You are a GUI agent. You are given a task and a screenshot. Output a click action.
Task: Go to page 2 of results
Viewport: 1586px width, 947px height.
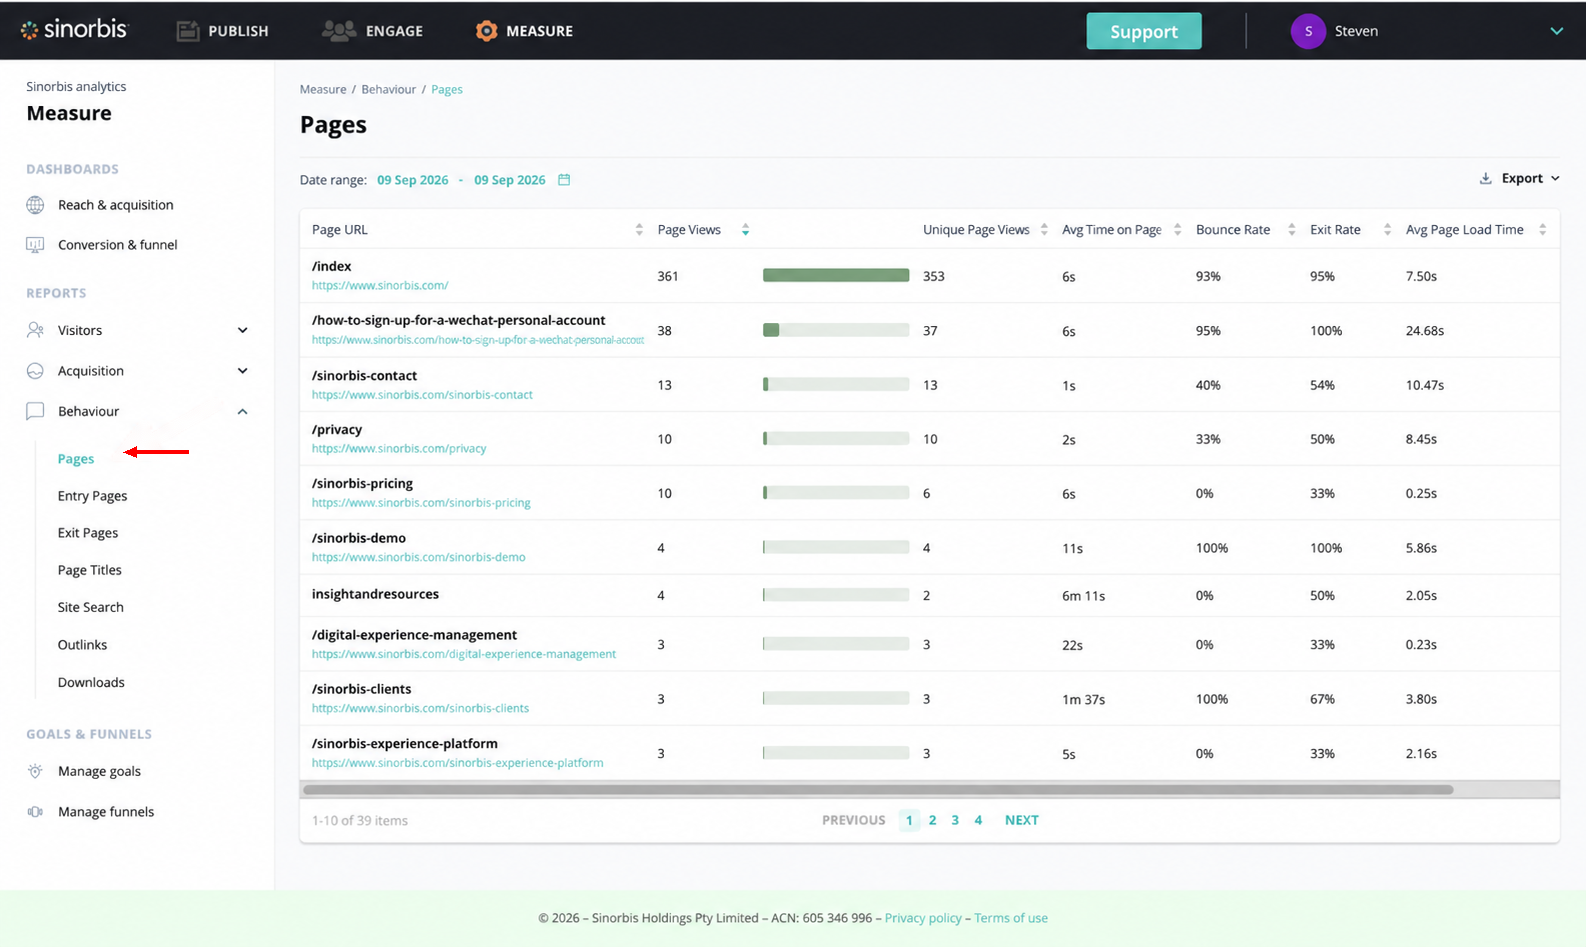click(x=933, y=820)
